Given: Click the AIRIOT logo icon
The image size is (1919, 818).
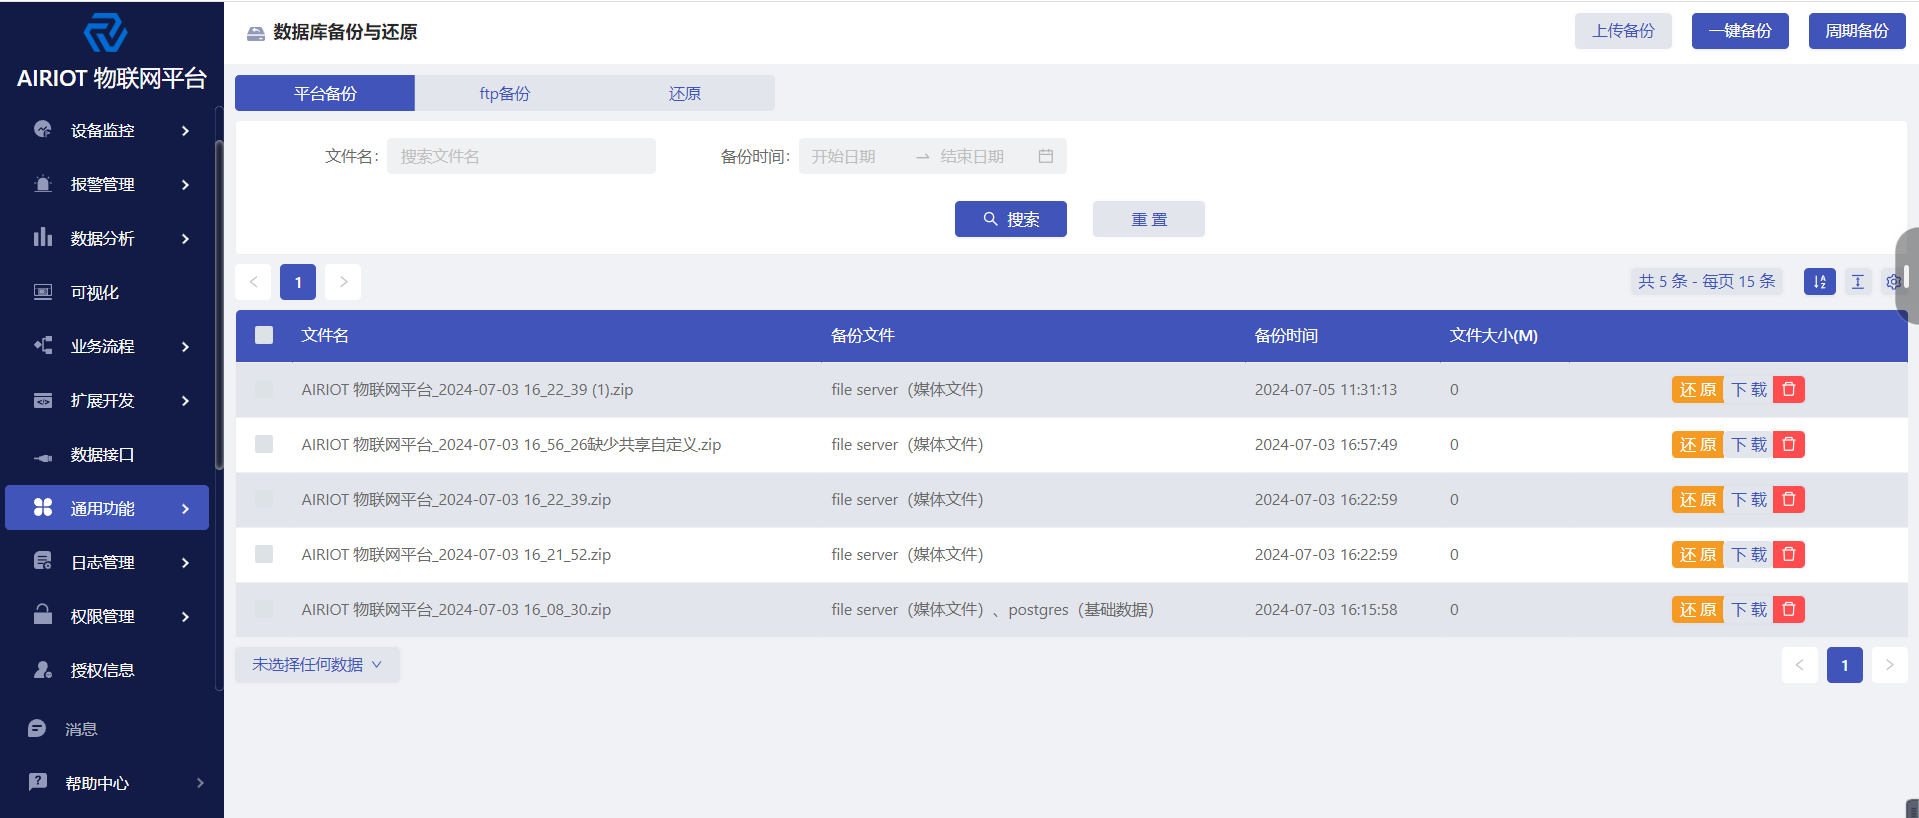Looking at the screenshot, I should (x=105, y=33).
